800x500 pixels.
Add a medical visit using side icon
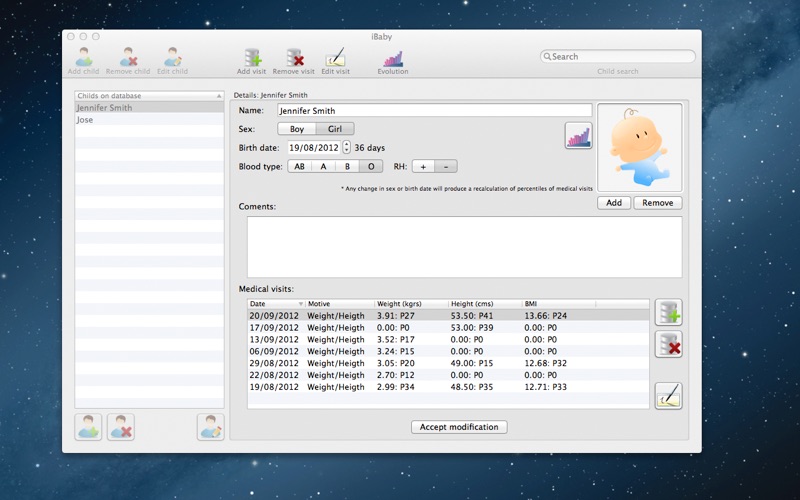668,312
